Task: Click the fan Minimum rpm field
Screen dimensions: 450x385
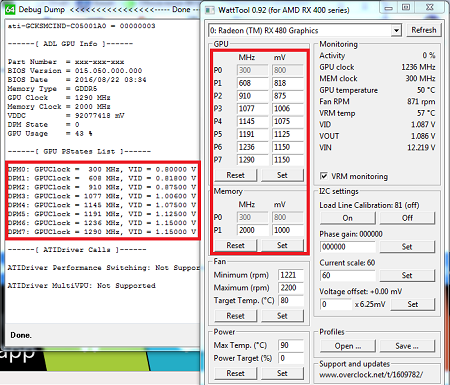Action: [x=291, y=275]
